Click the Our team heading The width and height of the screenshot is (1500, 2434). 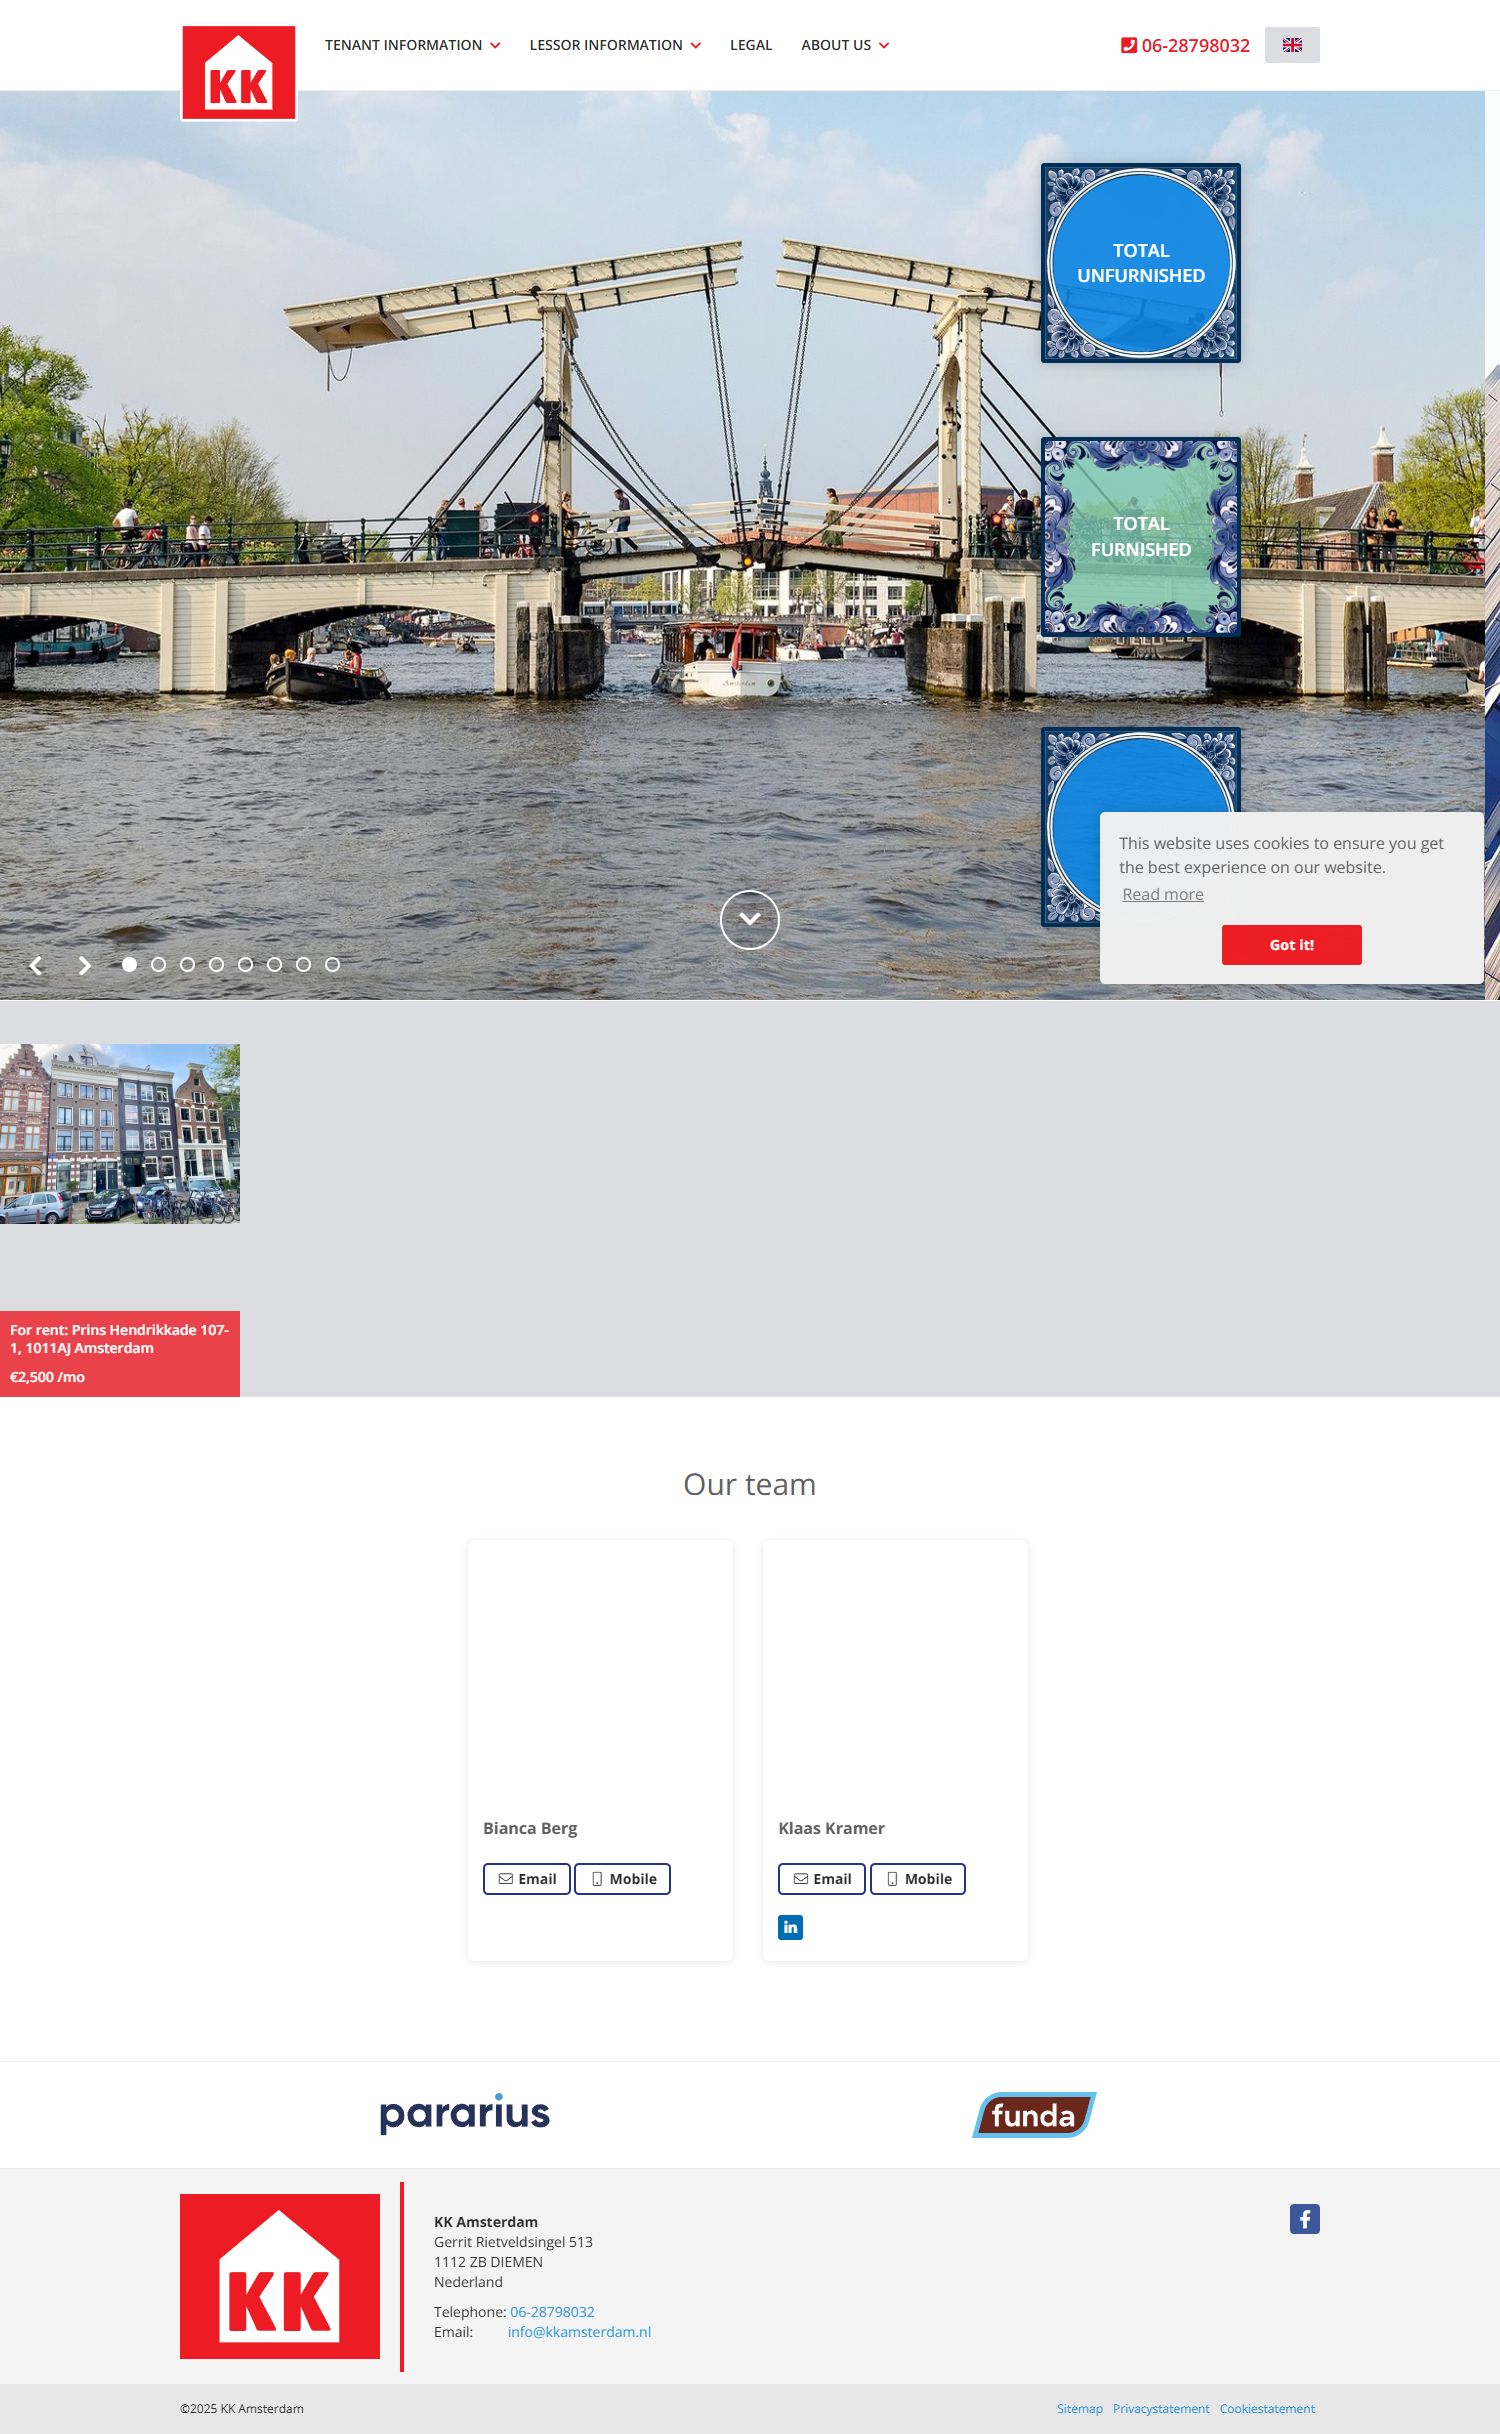[x=750, y=1484]
